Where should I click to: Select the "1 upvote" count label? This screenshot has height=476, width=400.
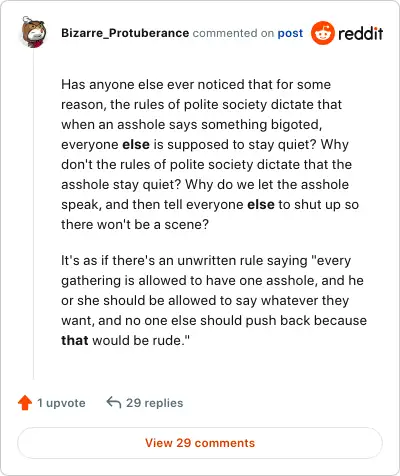pyautogui.click(x=61, y=403)
